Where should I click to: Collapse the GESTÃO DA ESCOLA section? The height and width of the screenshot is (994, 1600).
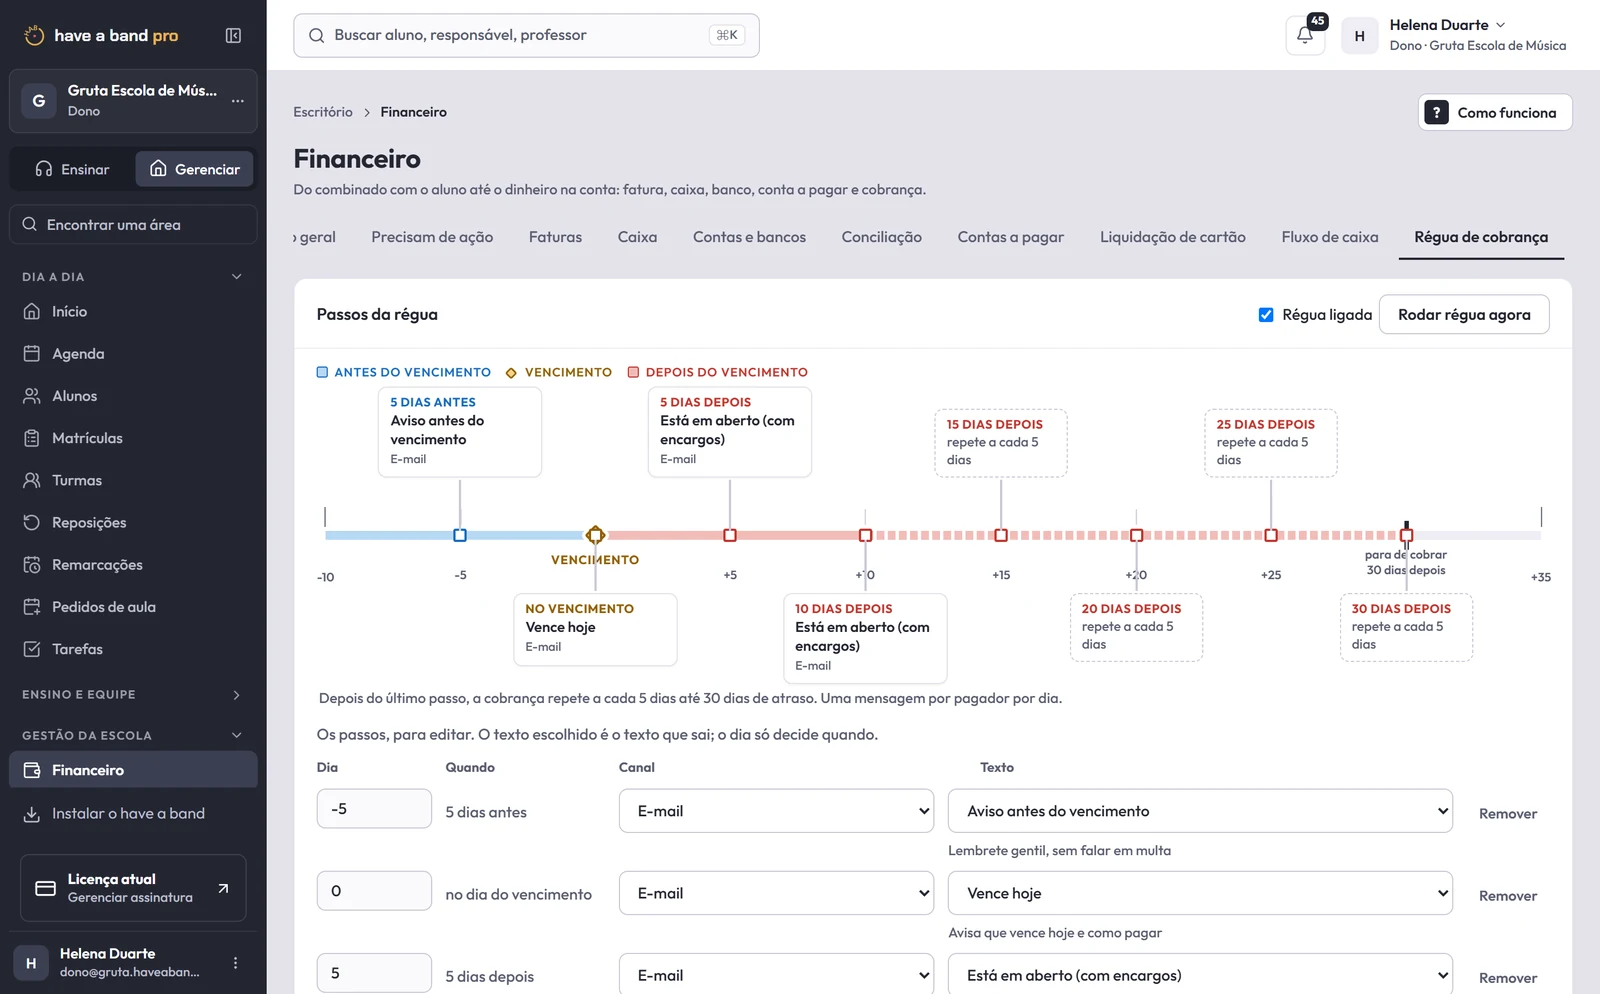click(133, 736)
